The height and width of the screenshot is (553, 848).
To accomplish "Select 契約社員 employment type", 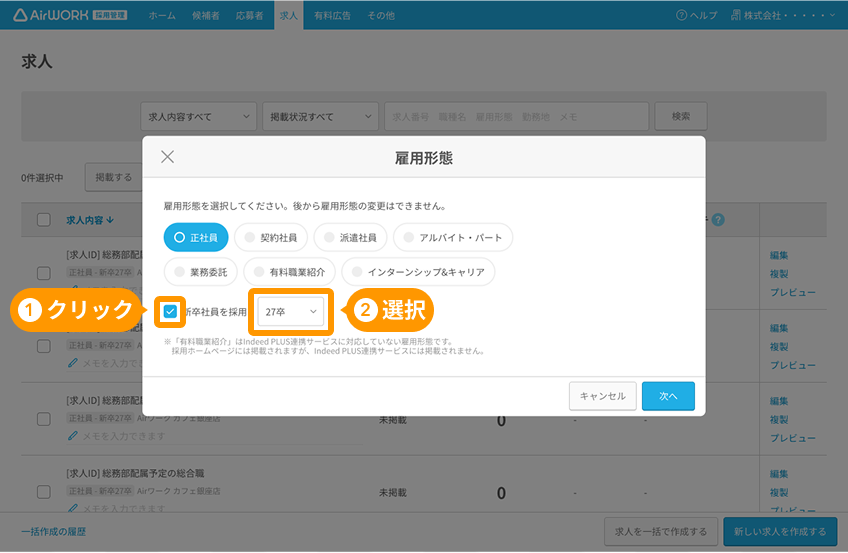I will (271, 237).
